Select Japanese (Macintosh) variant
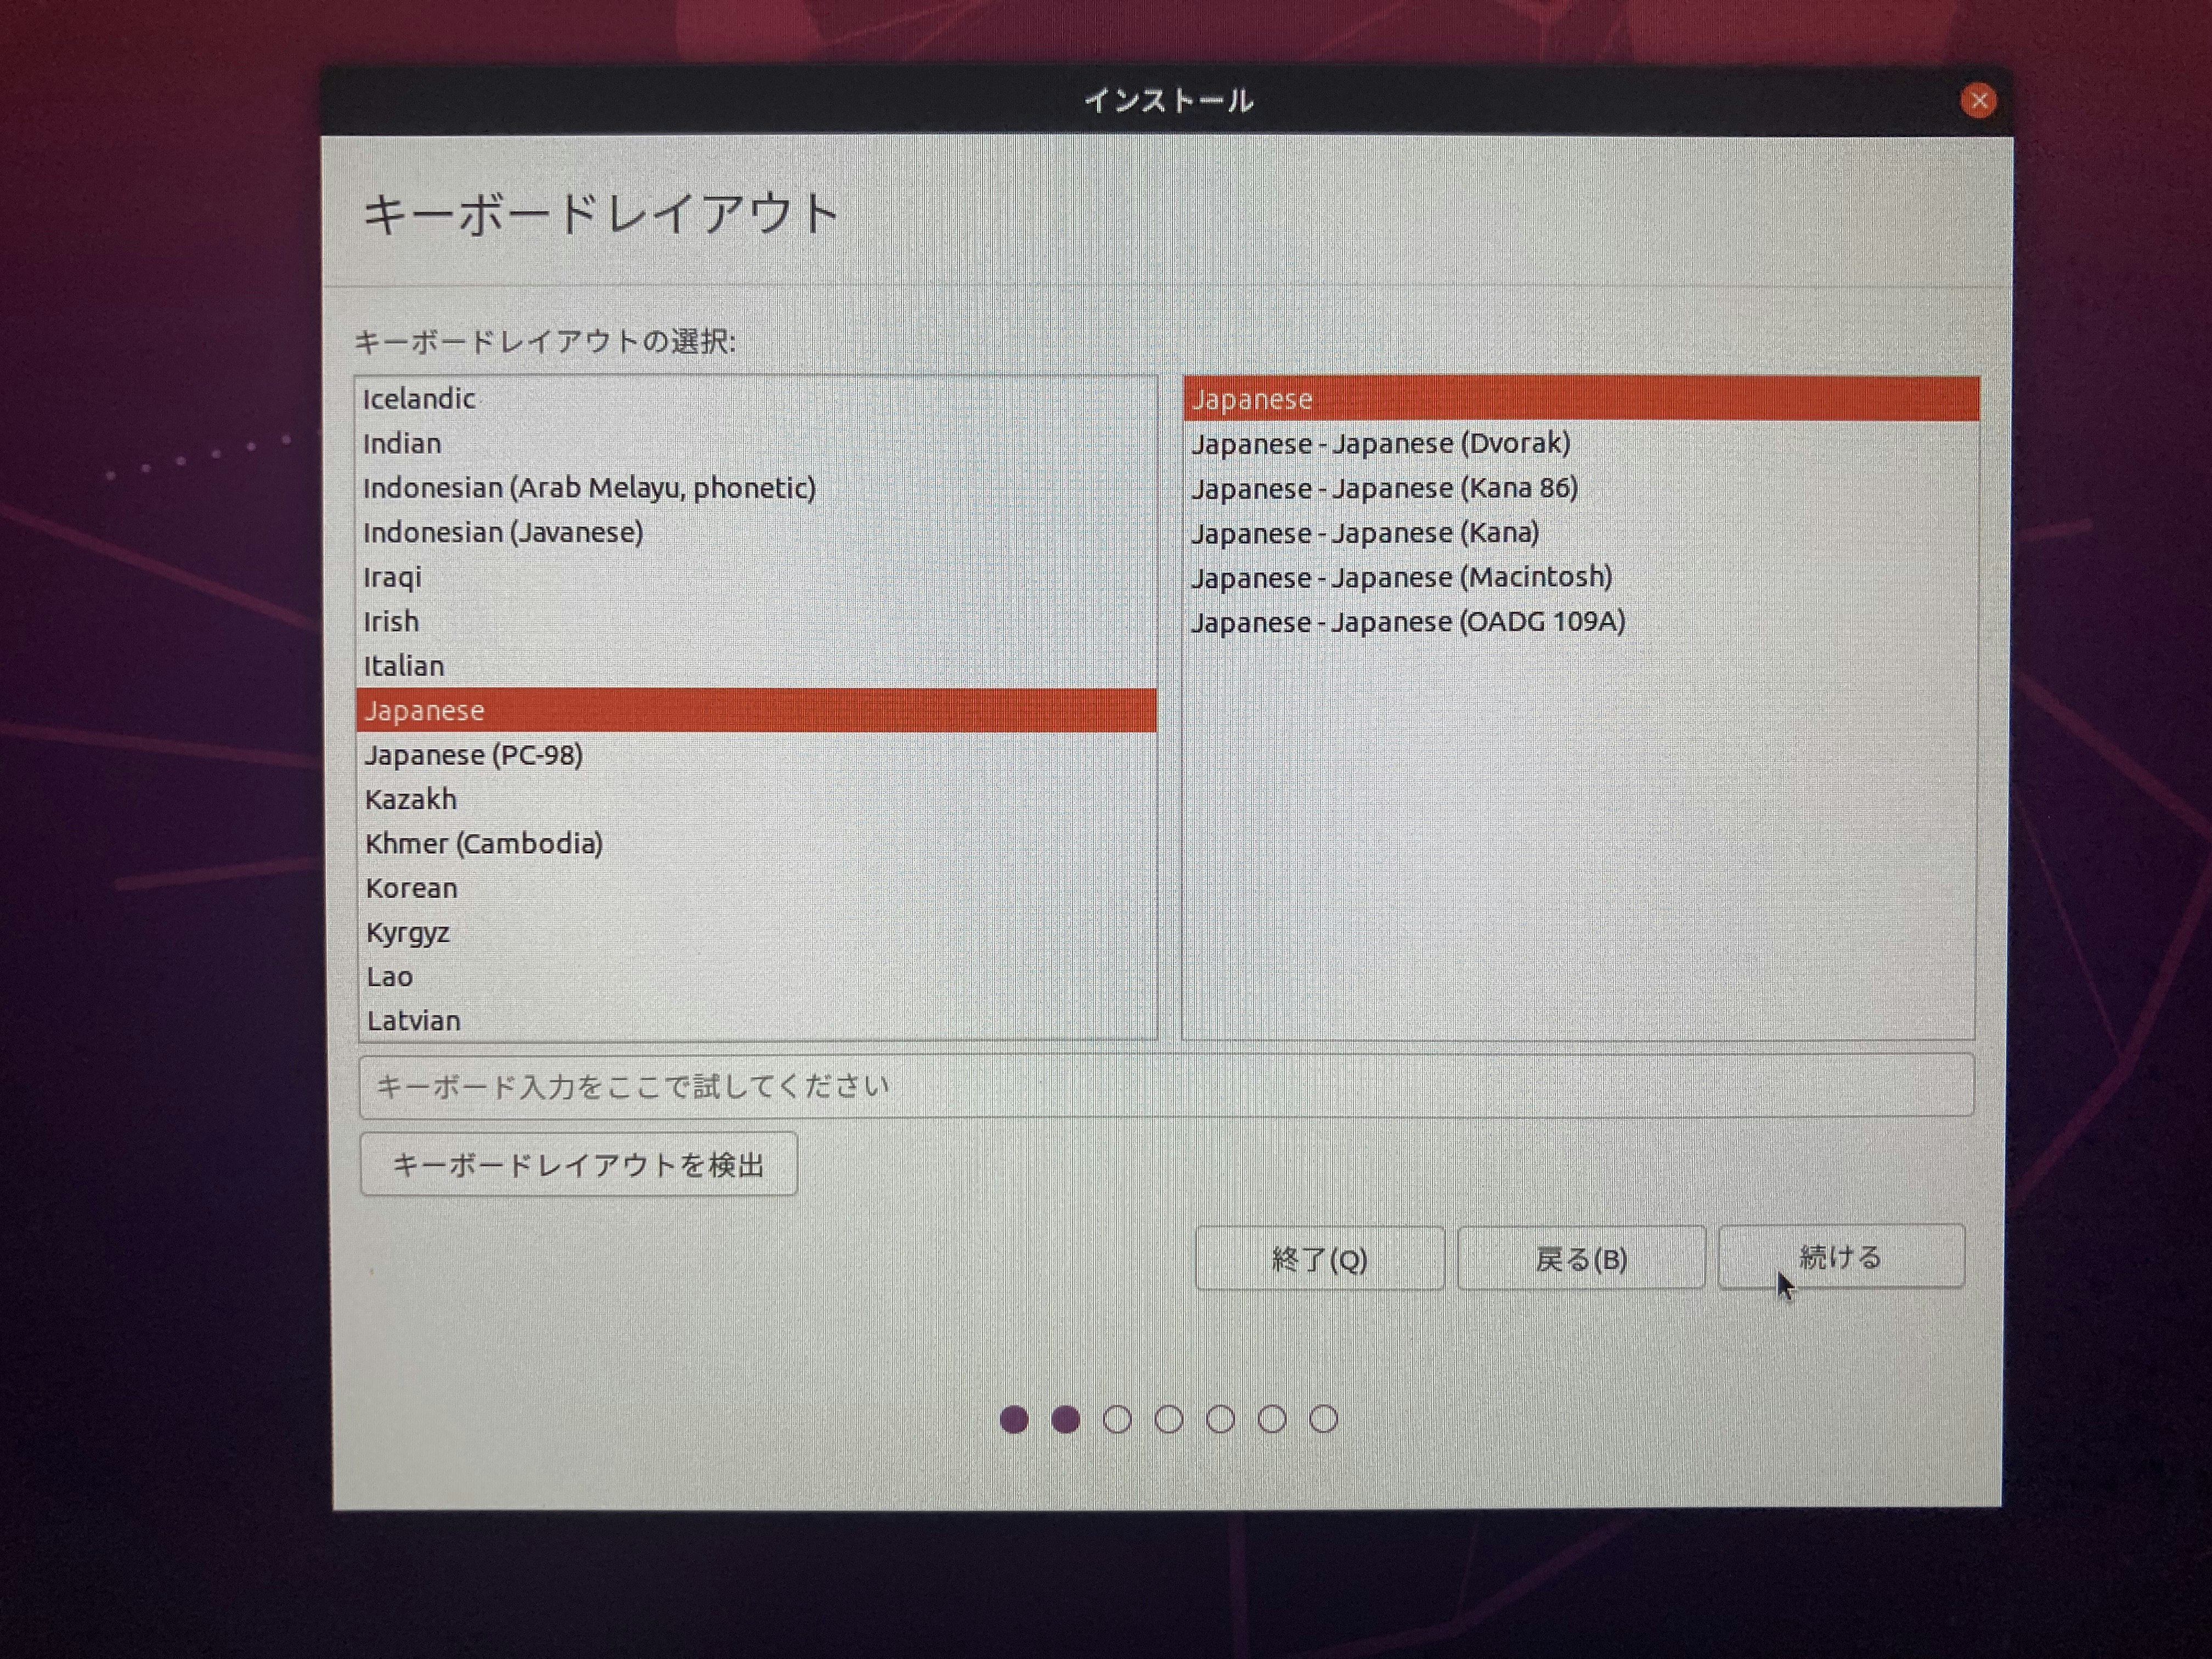The image size is (2212, 1659). 1401,577
